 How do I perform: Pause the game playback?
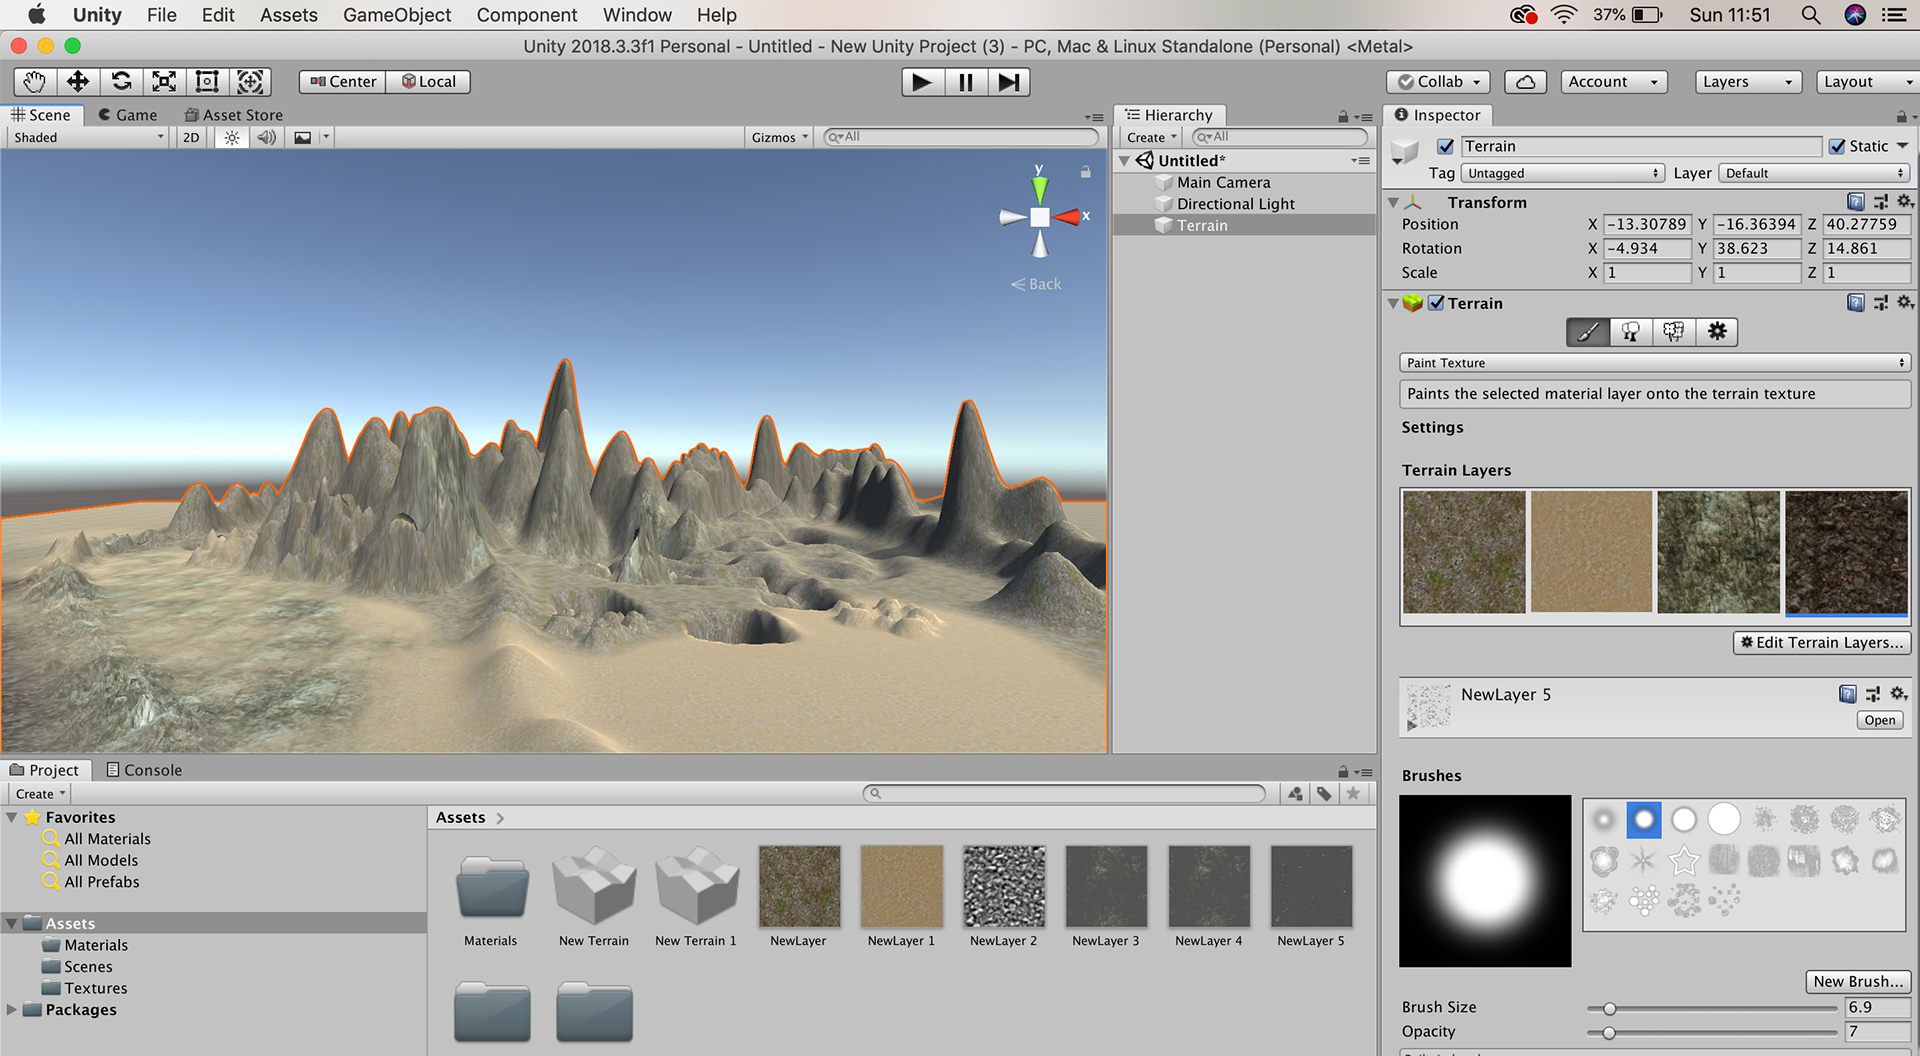(x=966, y=82)
